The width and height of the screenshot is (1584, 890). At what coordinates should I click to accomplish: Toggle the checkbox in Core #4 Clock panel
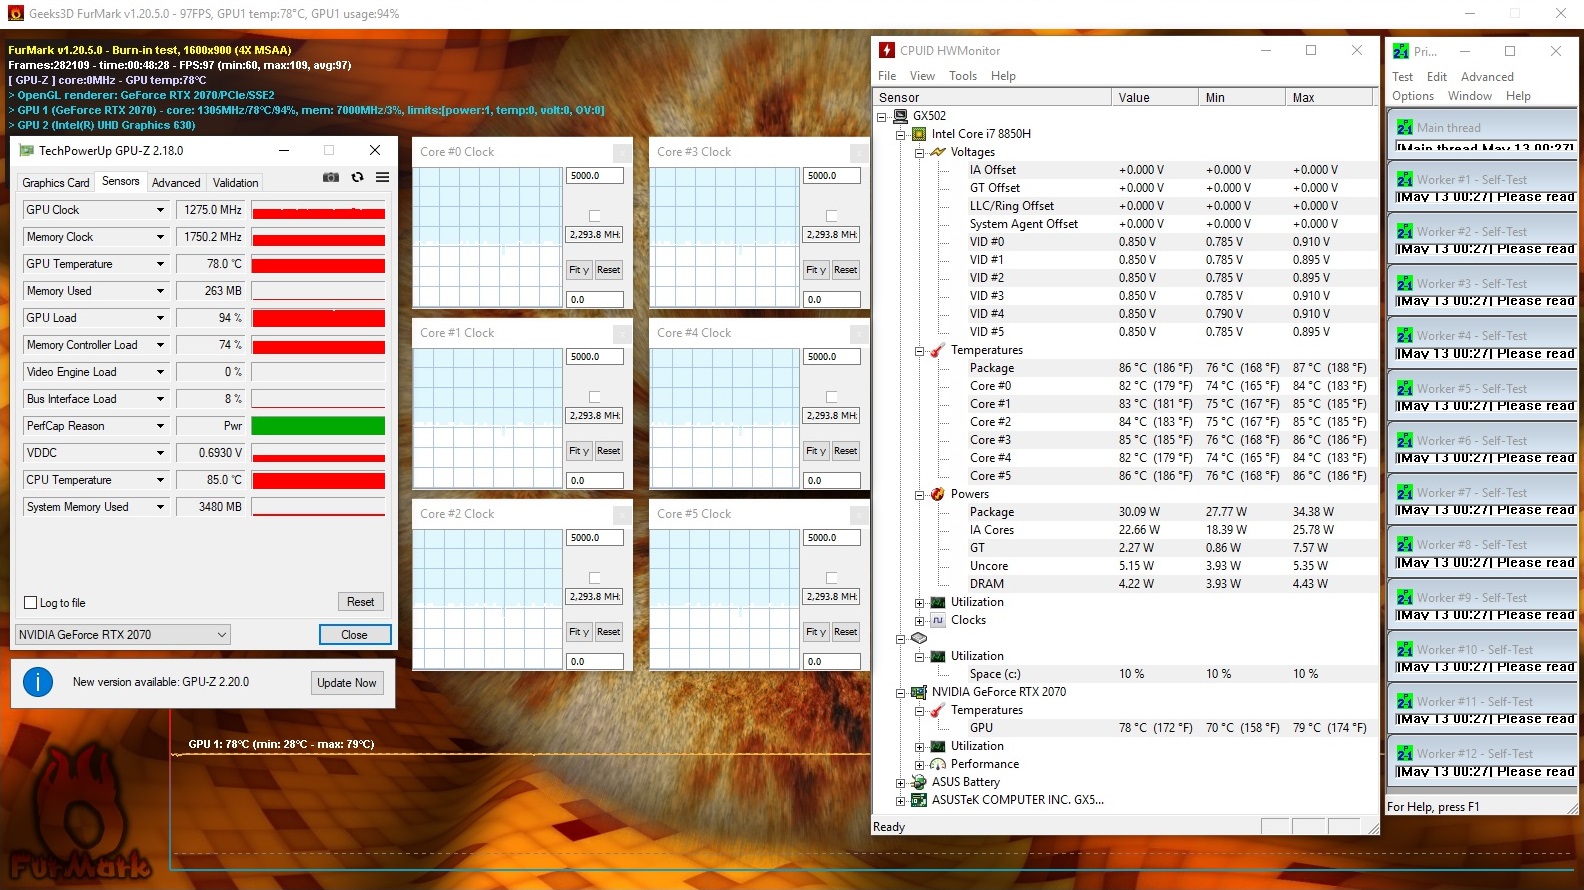point(832,397)
